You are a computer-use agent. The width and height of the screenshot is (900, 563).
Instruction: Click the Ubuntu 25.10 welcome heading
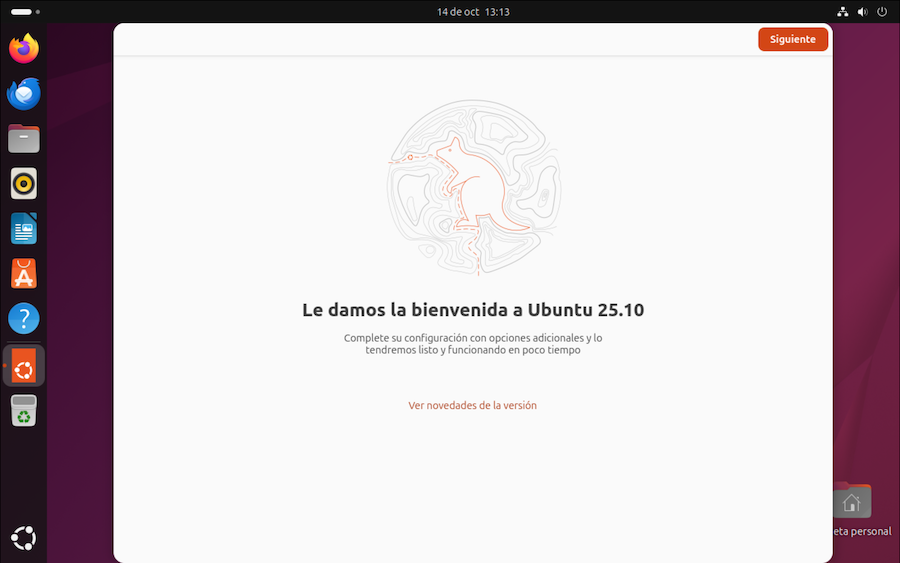pos(473,310)
